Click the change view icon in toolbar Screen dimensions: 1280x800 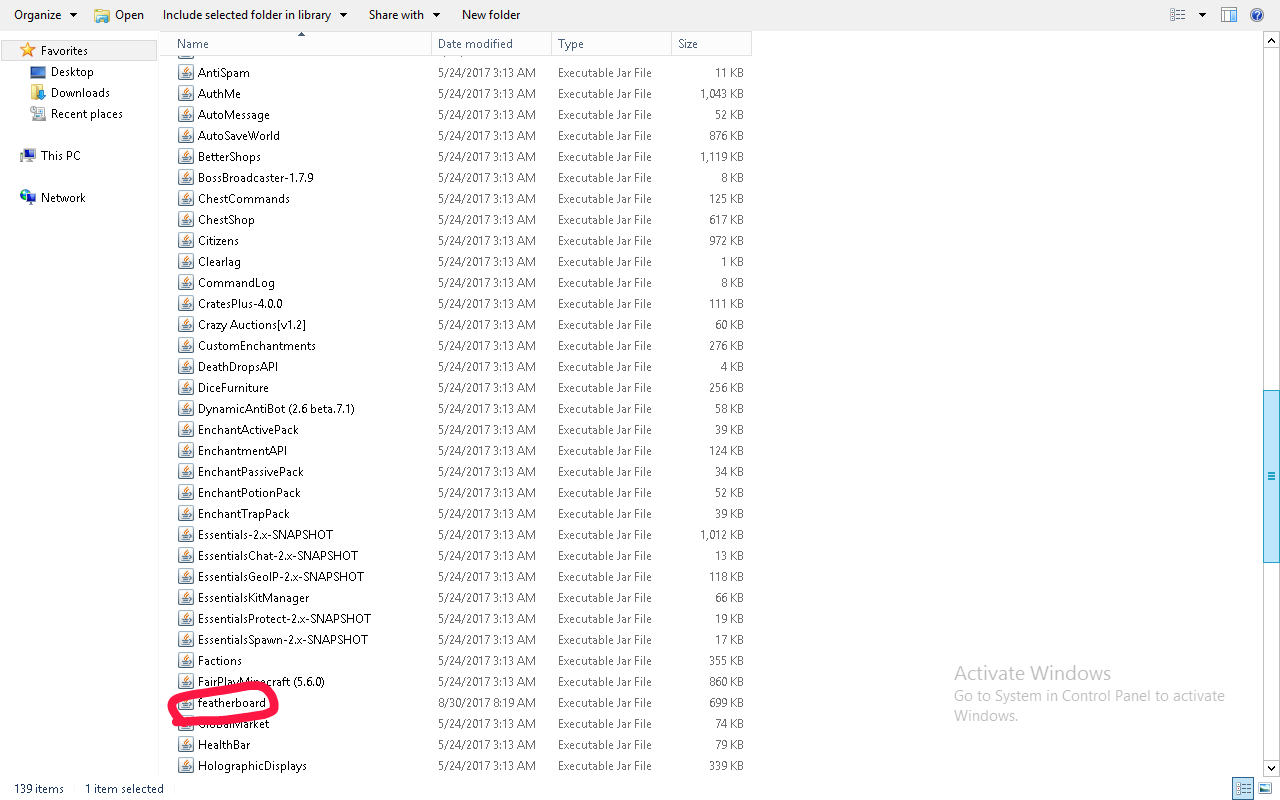[x=1178, y=15]
